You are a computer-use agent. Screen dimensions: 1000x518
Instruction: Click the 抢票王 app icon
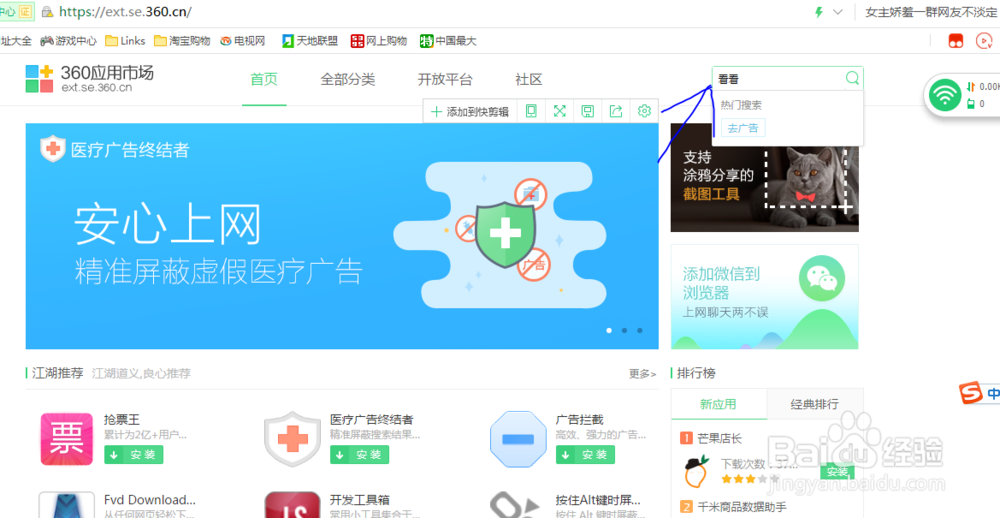[x=66, y=439]
